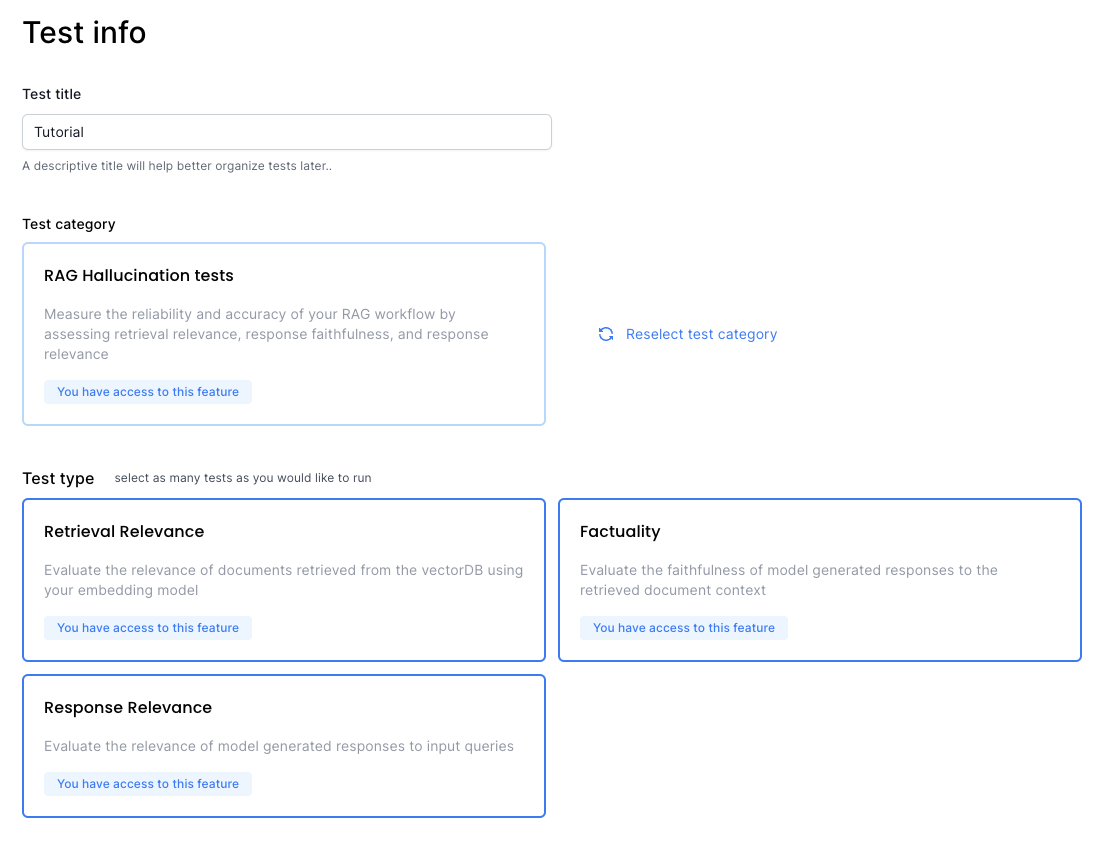This screenshot has width=1111, height=851.
Task: Select the RAG Hallucination tests category card
Action: pyautogui.click(x=284, y=334)
